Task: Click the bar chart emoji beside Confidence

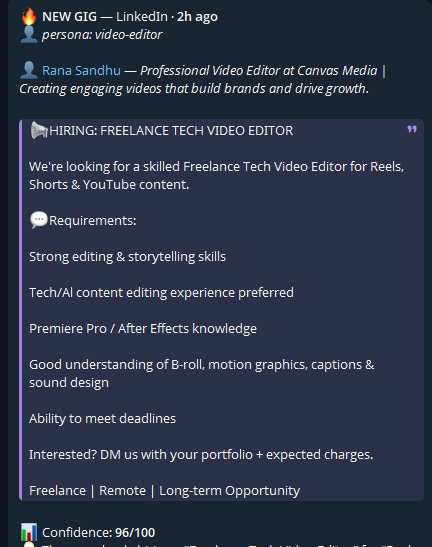Action: click(29, 532)
